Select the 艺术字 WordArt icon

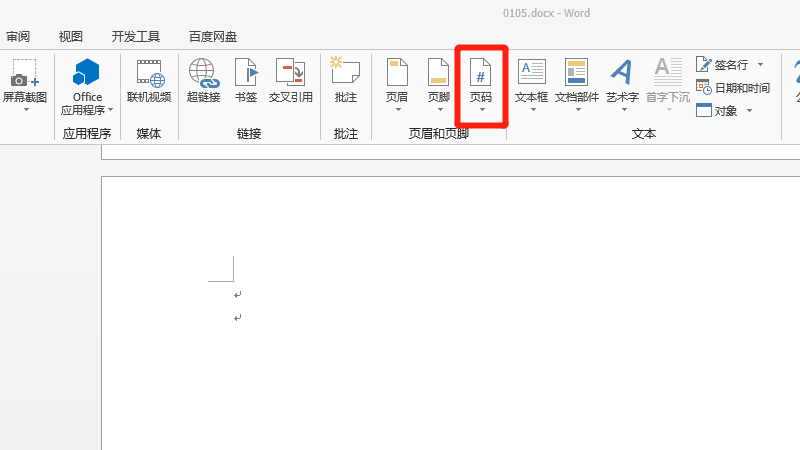point(622,74)
